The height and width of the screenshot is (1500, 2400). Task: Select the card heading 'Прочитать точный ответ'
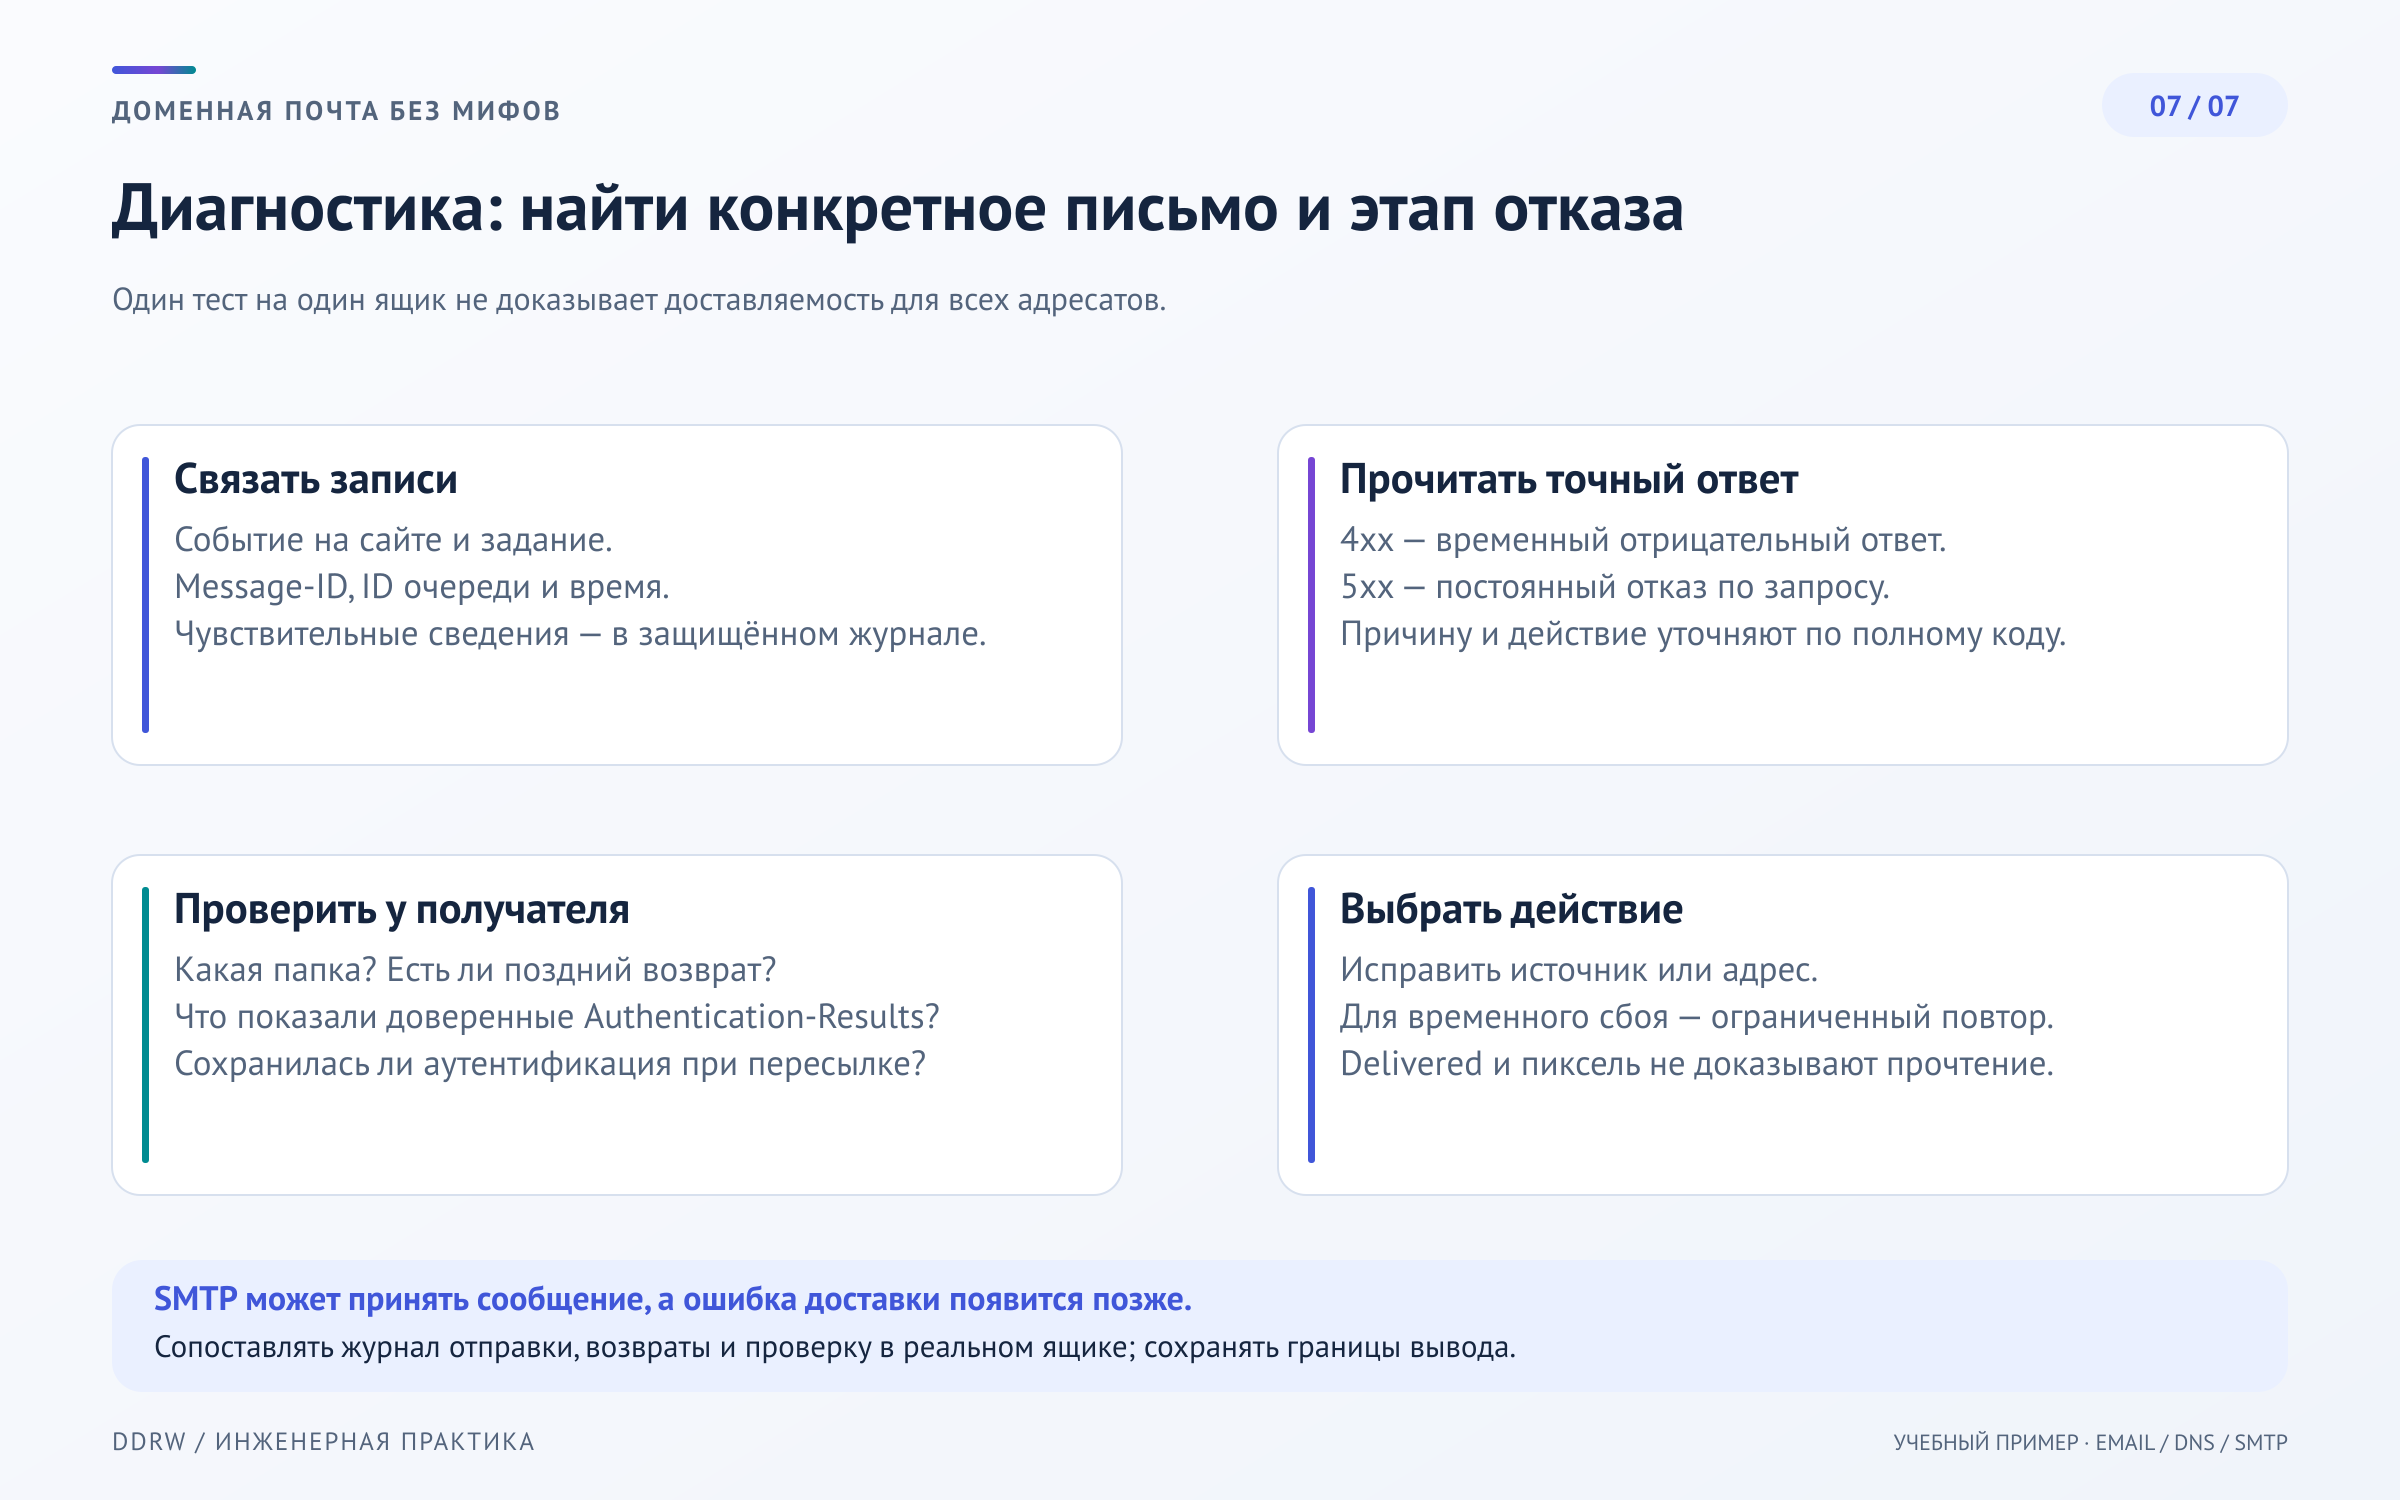(1569, 480)
